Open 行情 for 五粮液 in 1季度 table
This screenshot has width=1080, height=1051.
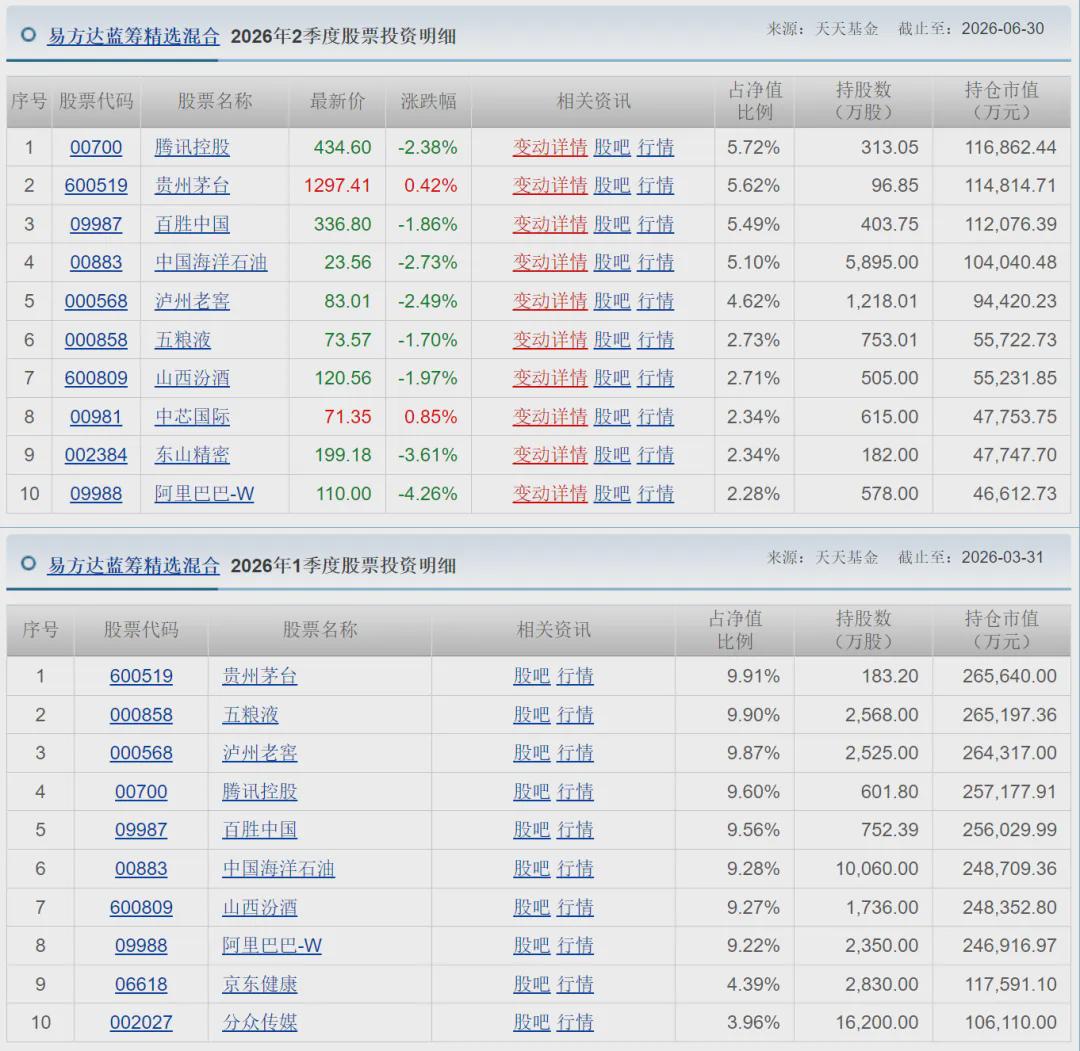(574, 716)
